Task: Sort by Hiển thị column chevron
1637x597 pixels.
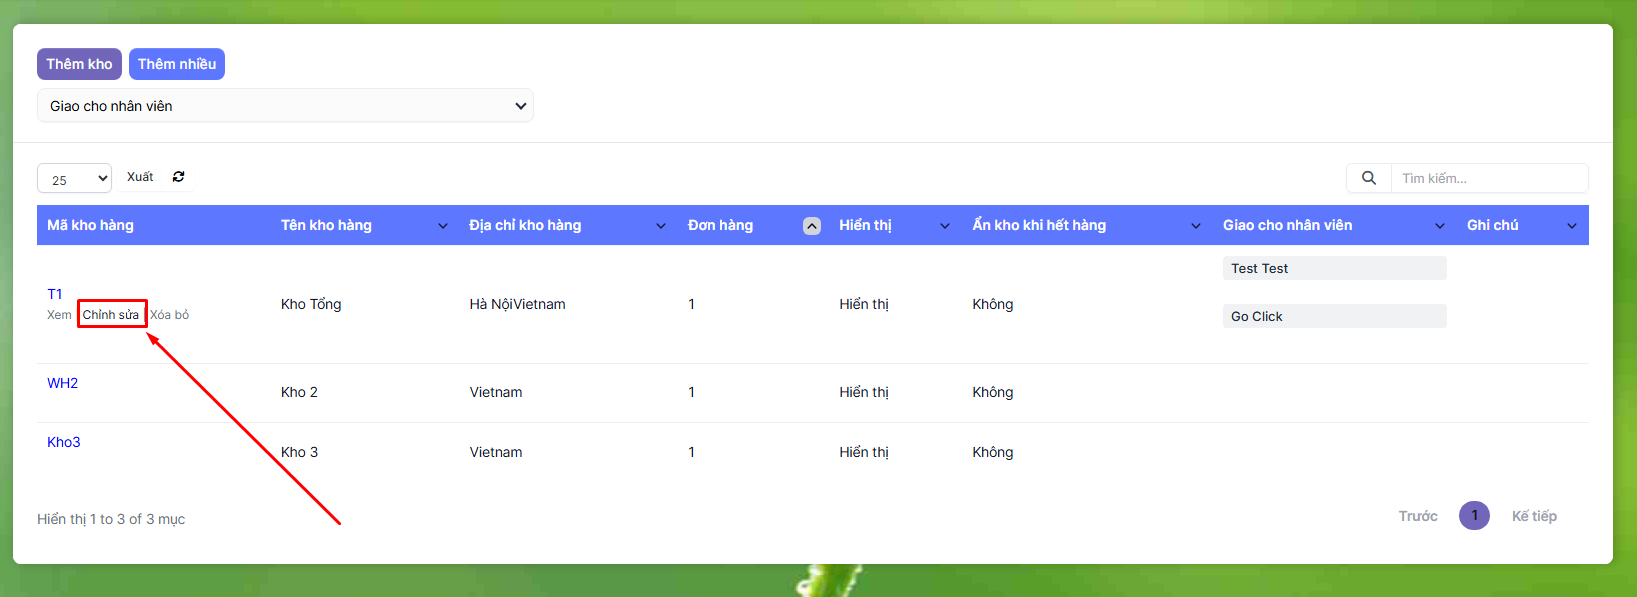Action: (945, 226)
